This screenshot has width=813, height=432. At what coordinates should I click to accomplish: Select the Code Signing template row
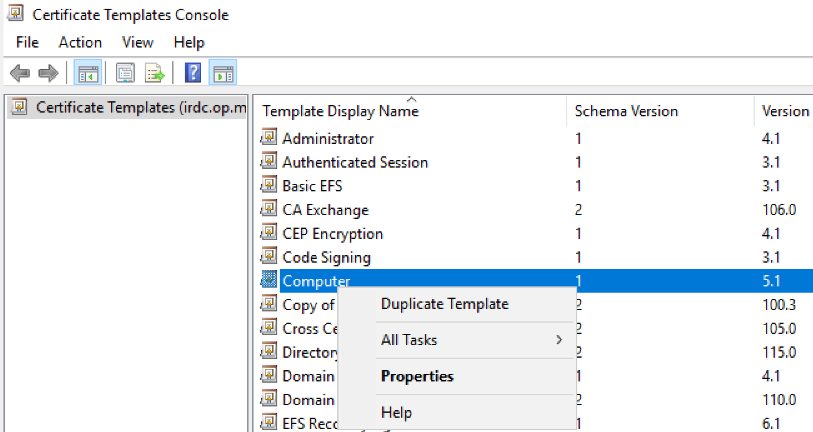[536, 257]
